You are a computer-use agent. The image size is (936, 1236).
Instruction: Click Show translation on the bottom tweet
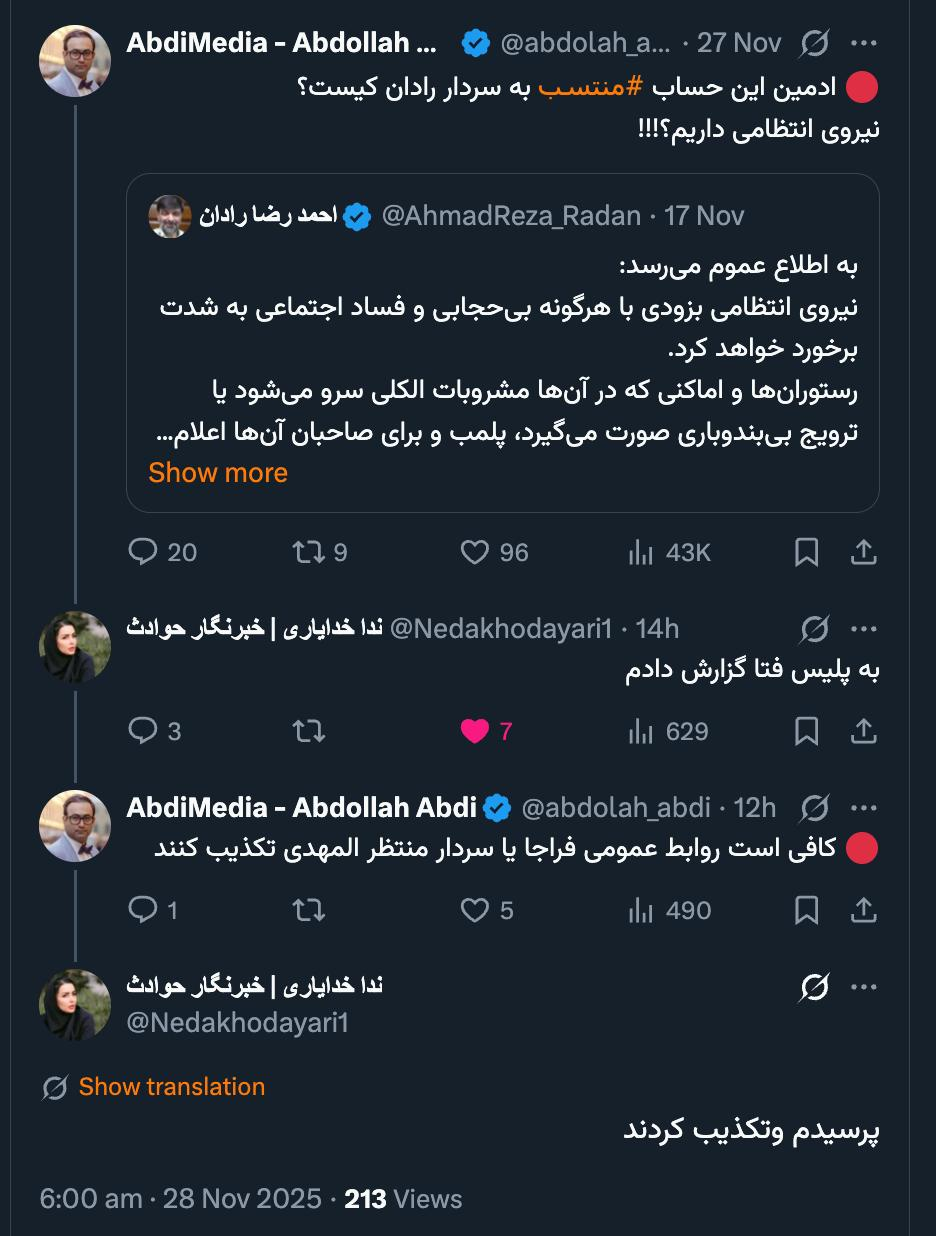pos(172,1087)
